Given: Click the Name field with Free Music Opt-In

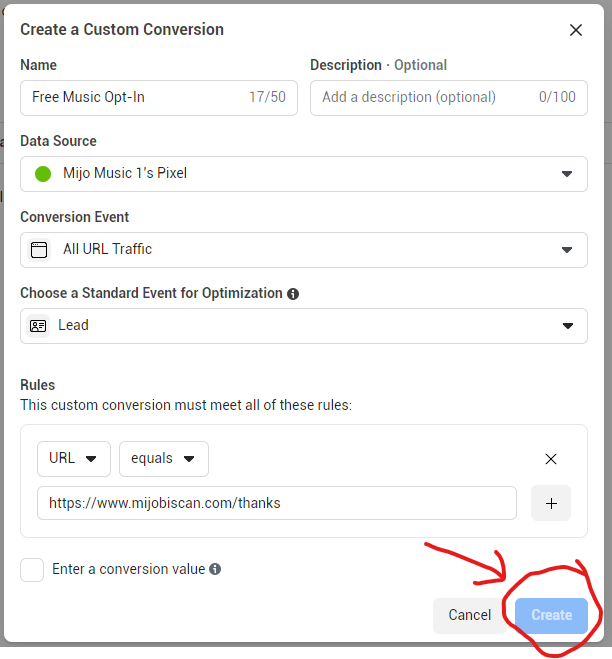Looking at the screenshot, I should coord(159,98).
